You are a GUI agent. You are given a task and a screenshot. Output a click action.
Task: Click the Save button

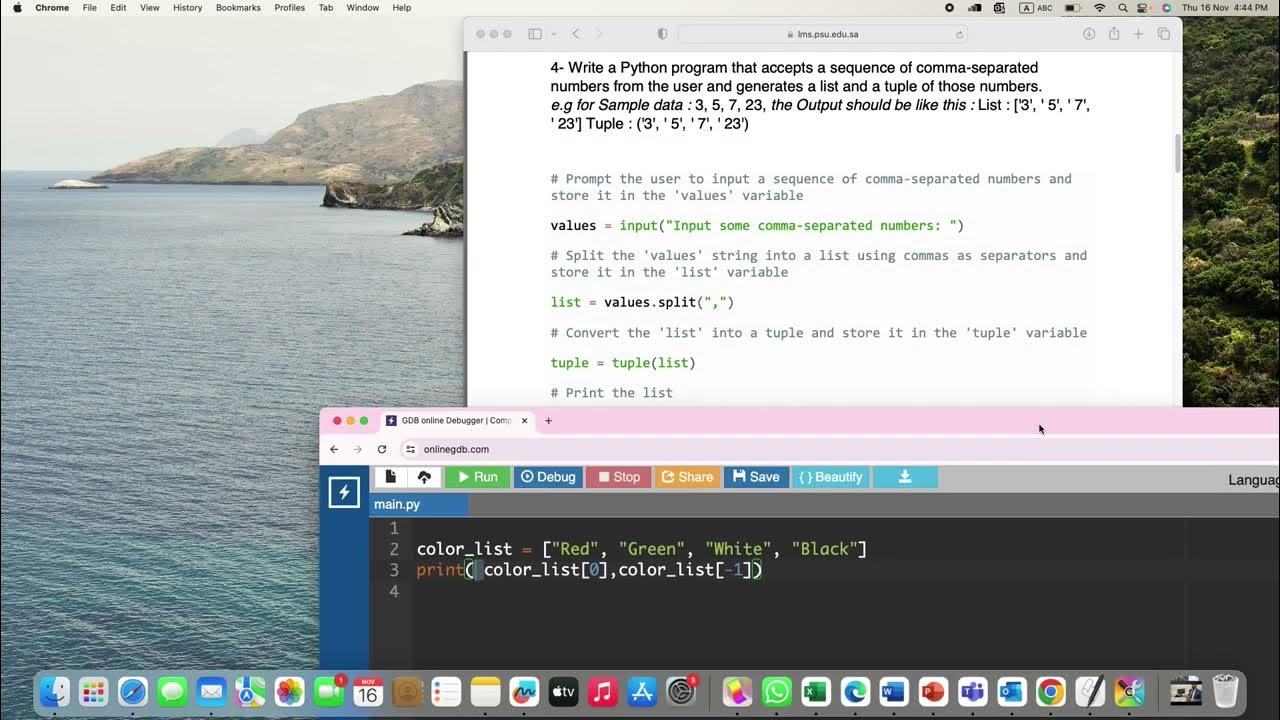(x=757, y=477)
